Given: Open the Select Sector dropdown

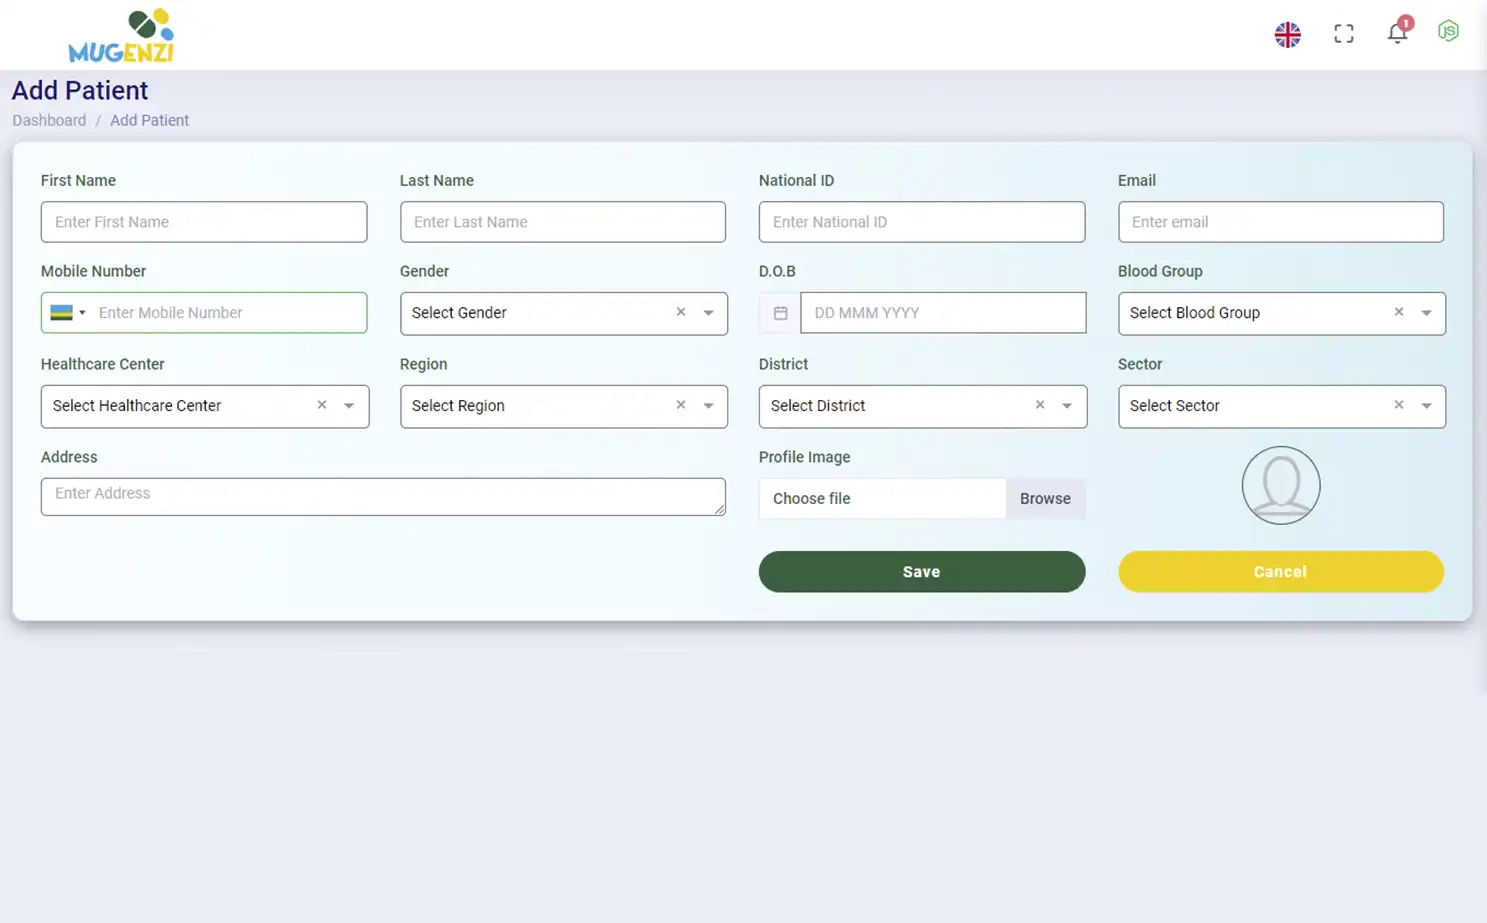Looking at the screenshot, I should tap(1426, 406).
